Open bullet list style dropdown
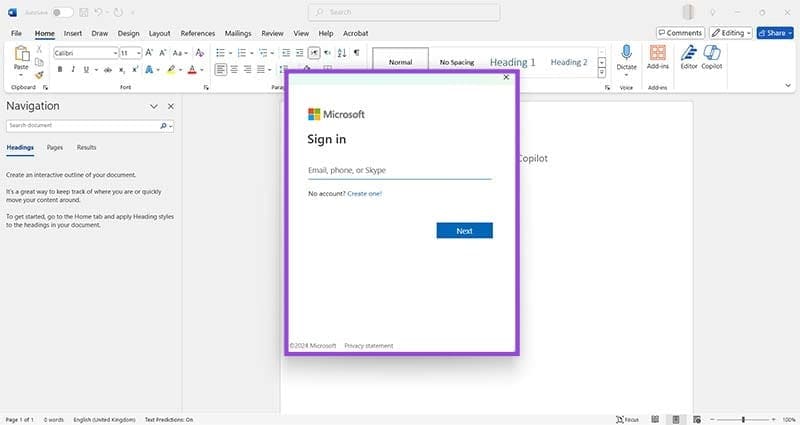The height and width of the screenshot is (425, 800). point(230,53)
